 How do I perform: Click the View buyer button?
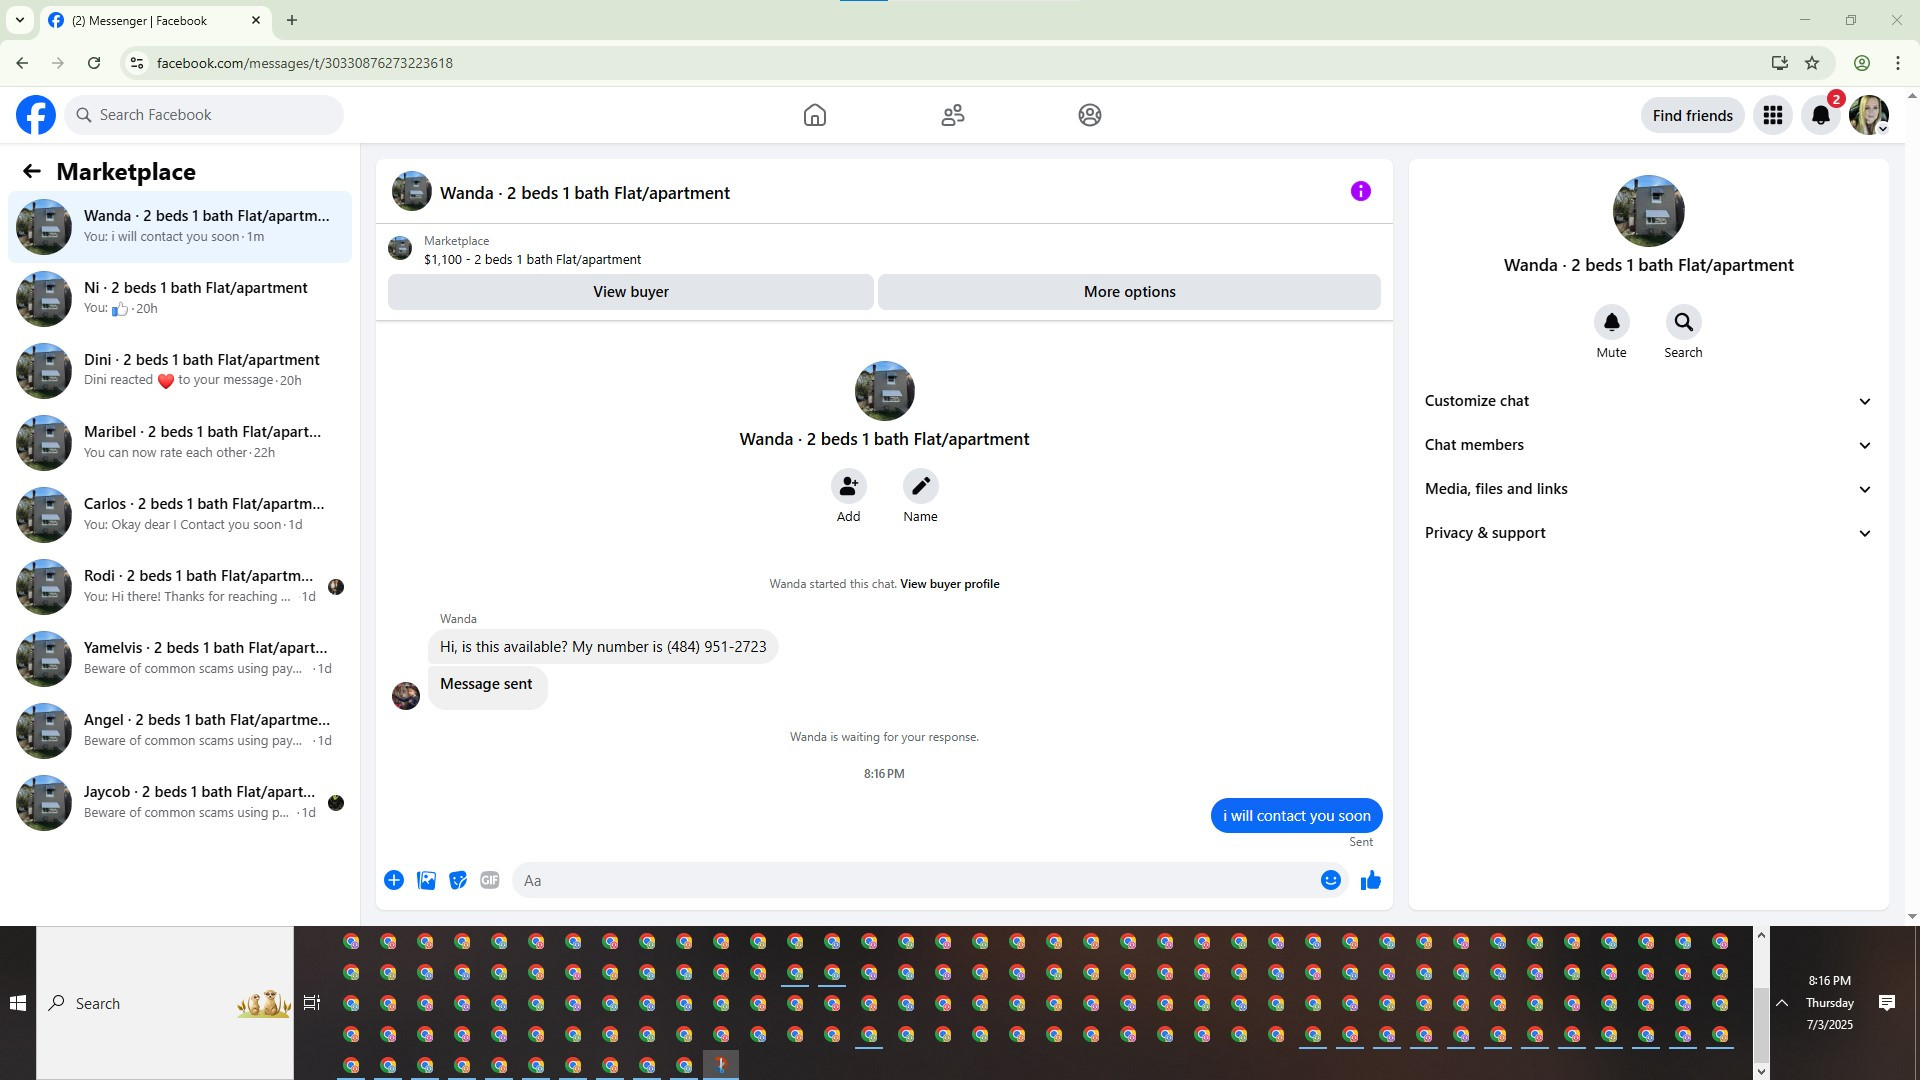(x=630, y=292)
